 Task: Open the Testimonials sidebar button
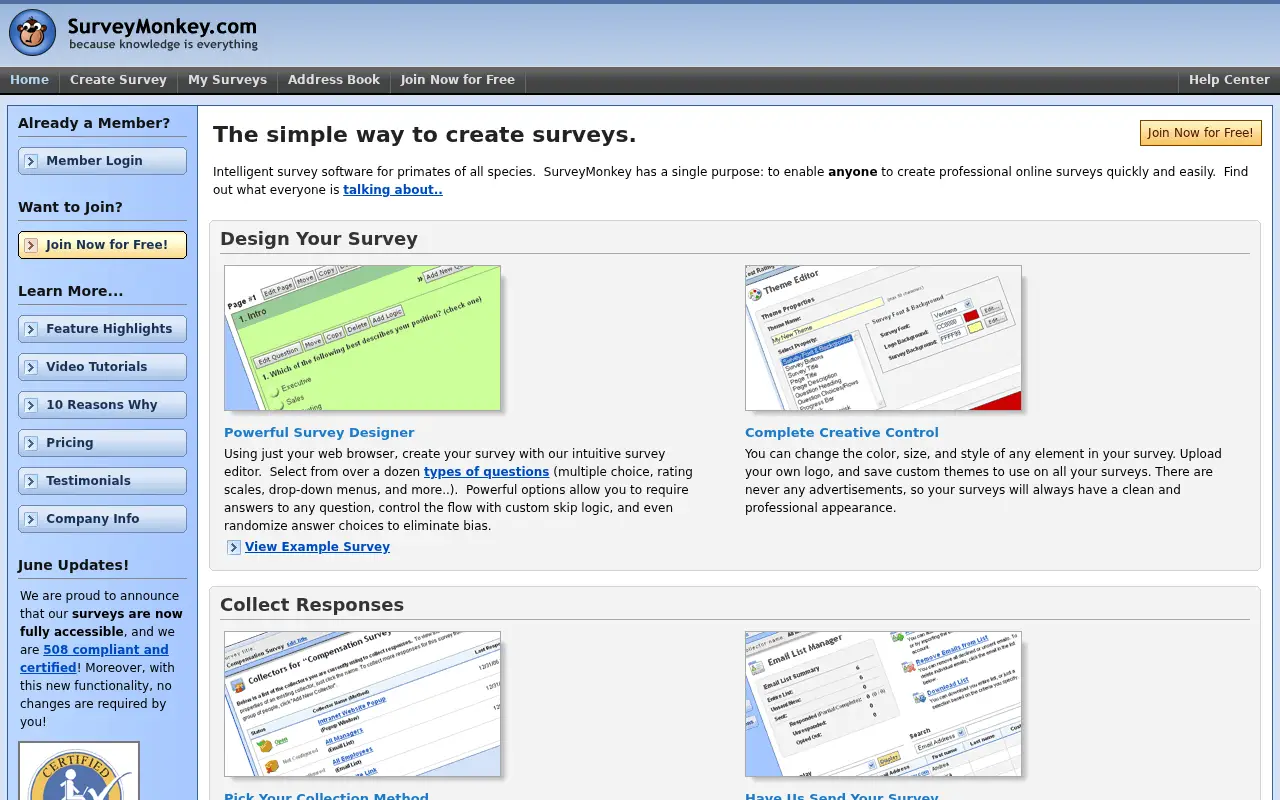pos(102,481)
